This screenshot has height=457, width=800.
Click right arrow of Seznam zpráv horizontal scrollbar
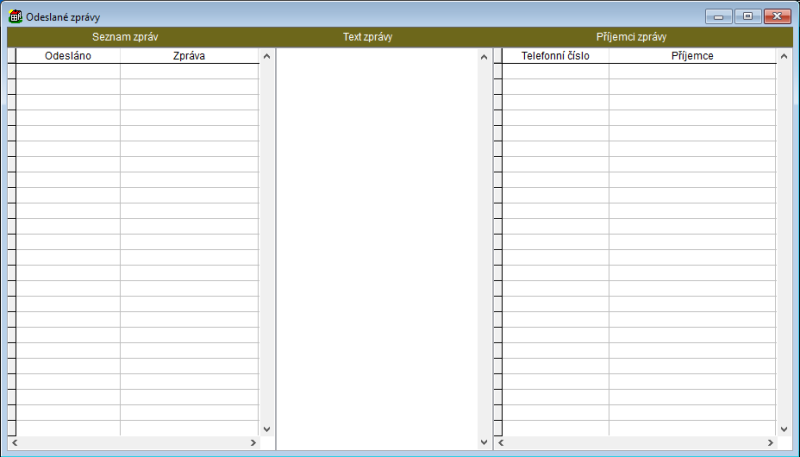coord(253,442)
